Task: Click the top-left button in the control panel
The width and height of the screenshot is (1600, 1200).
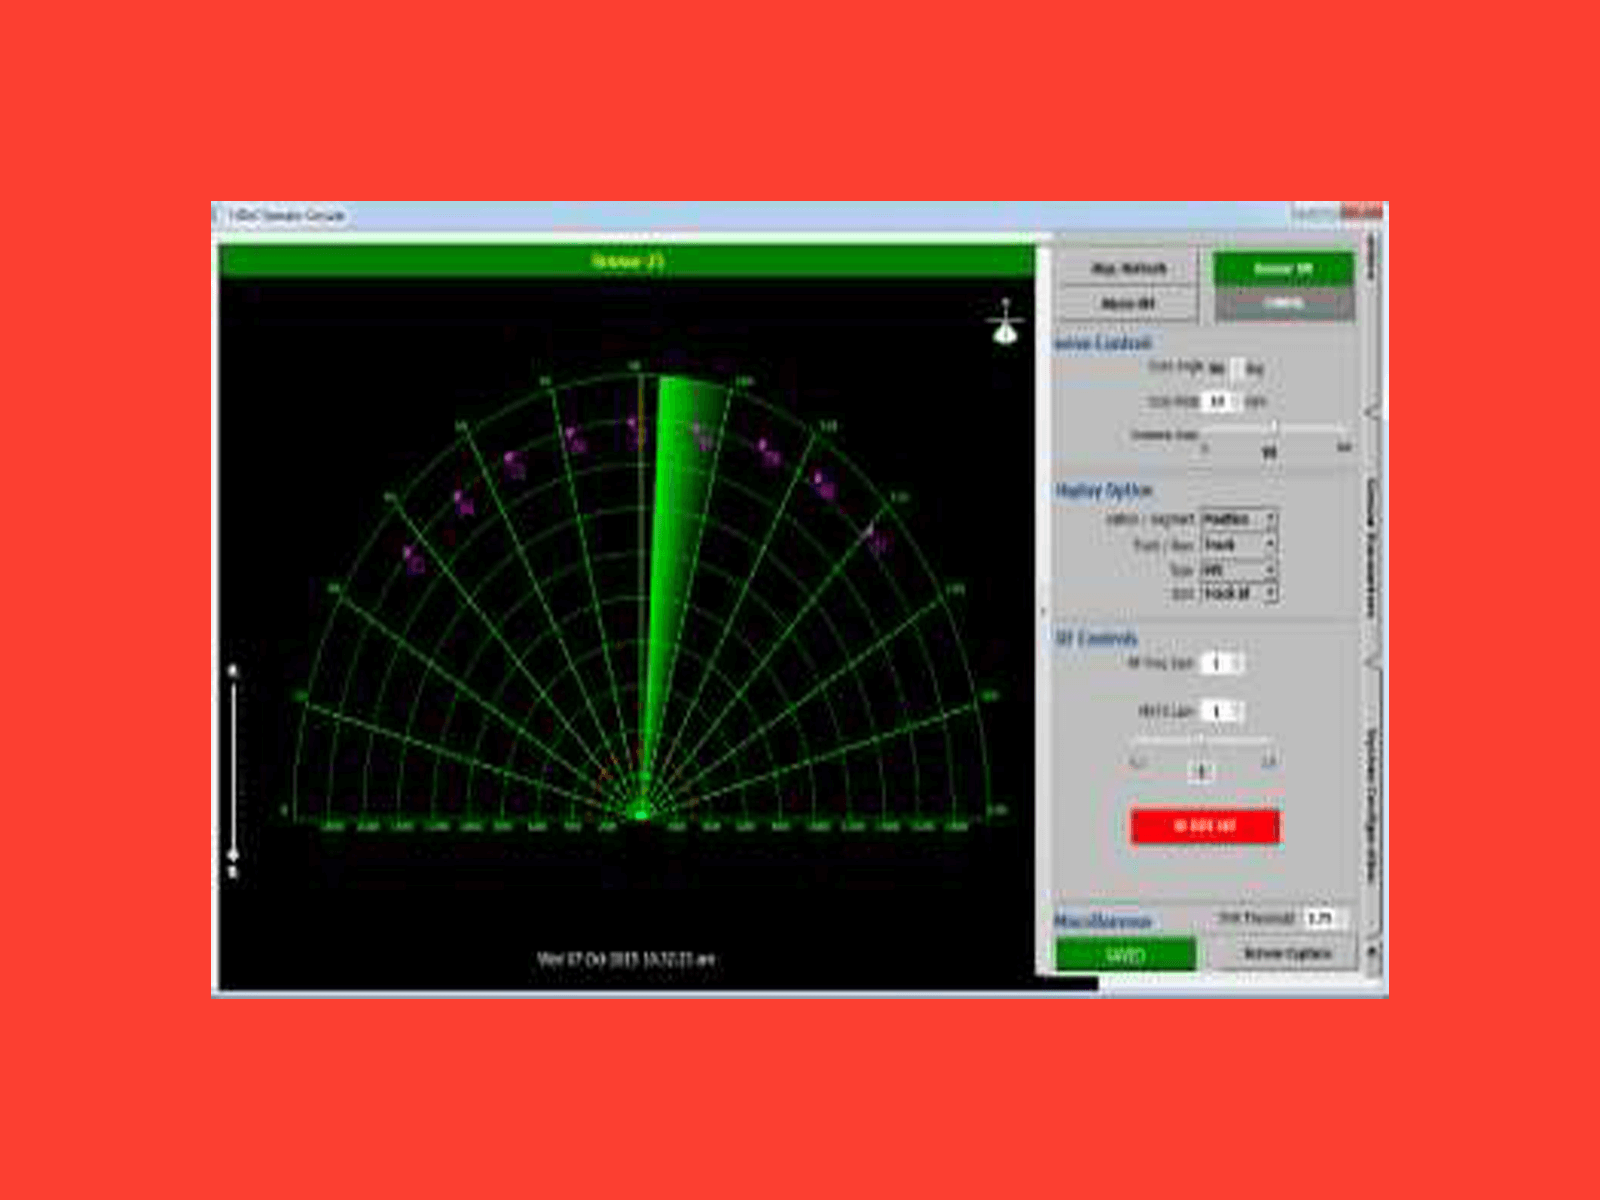Action: coord(1128,268)
